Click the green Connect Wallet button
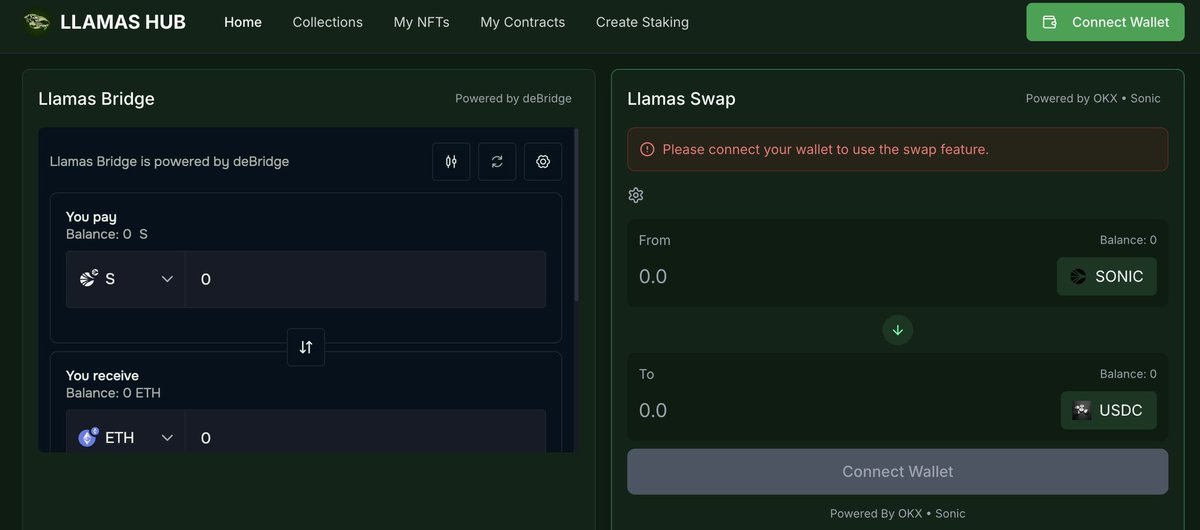 click(x=1103, y=22)
